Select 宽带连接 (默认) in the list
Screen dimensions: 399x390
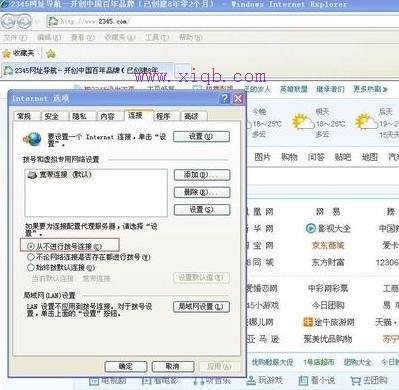[60, 175]
